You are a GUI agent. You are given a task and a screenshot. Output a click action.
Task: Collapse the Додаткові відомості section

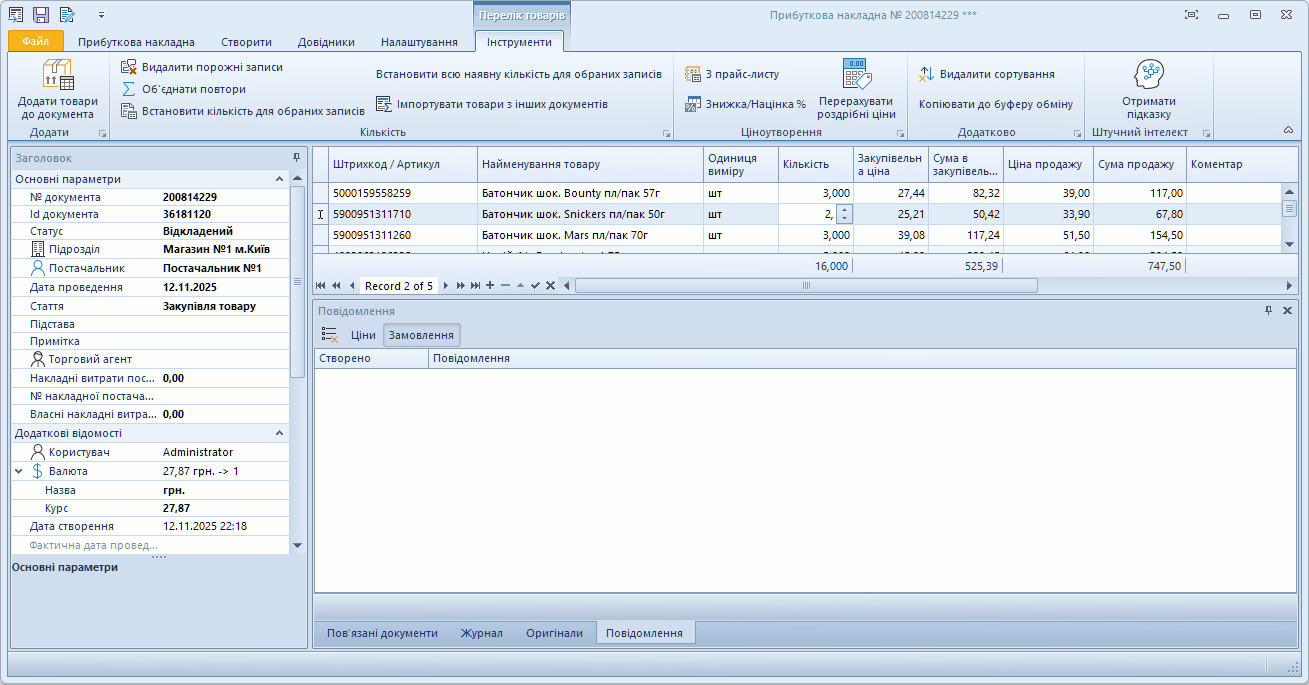(x=278, y=433)
